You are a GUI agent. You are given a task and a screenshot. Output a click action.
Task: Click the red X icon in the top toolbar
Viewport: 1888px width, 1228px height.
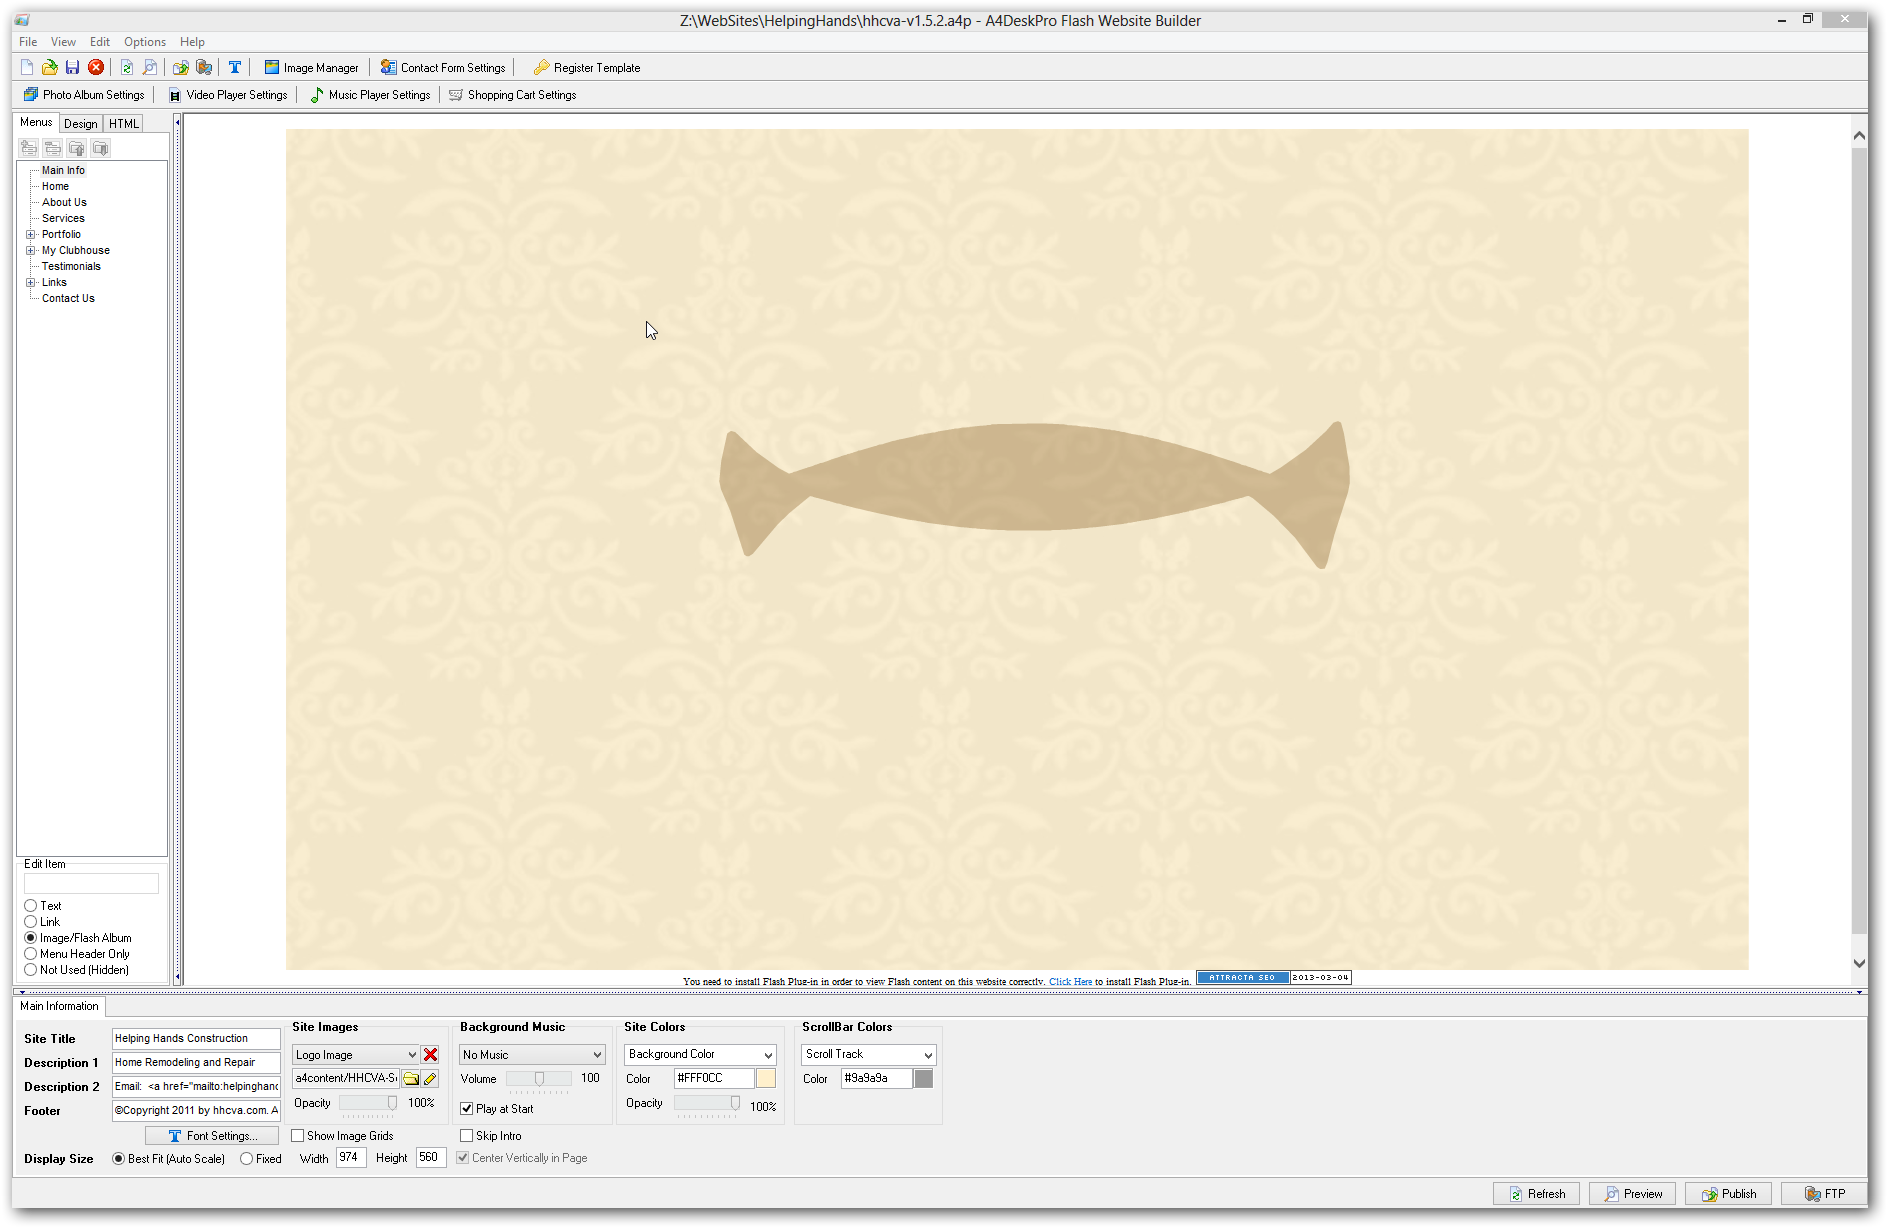click(x=96, y=67)
